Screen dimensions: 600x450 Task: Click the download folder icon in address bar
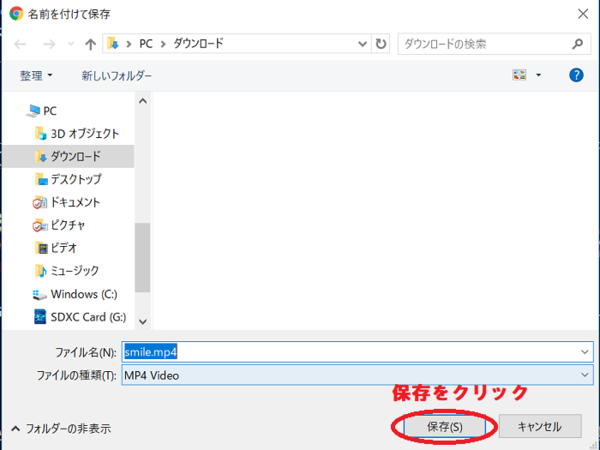click(x=113, y=44)
